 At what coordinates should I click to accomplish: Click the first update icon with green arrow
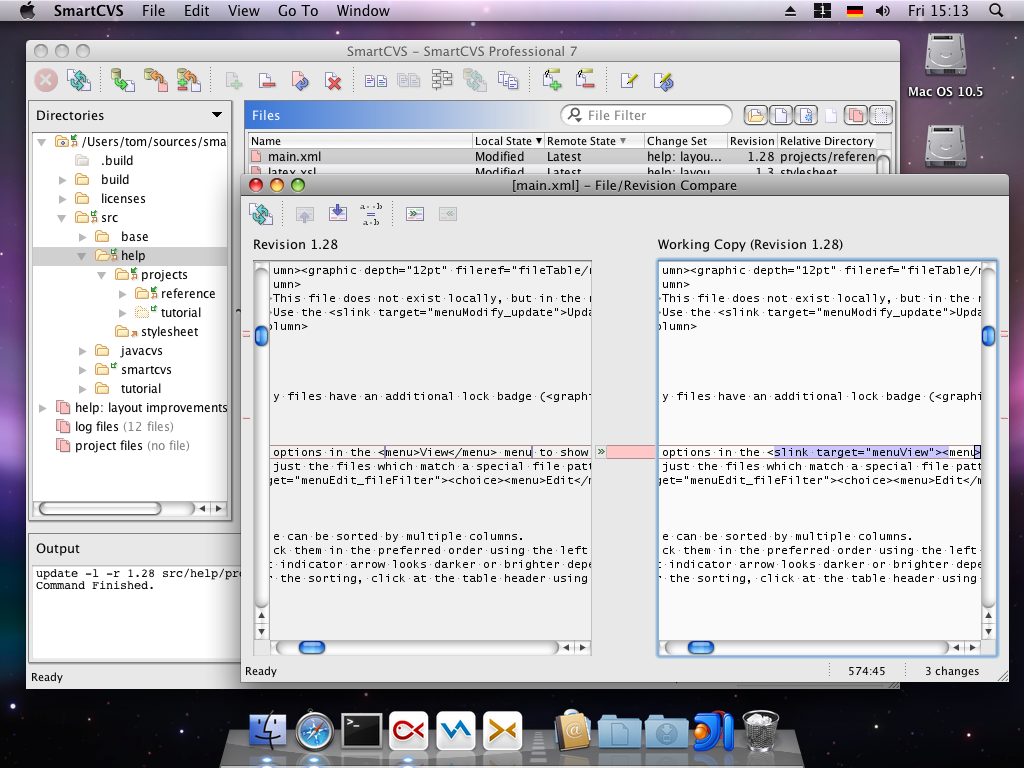point(123,80)
